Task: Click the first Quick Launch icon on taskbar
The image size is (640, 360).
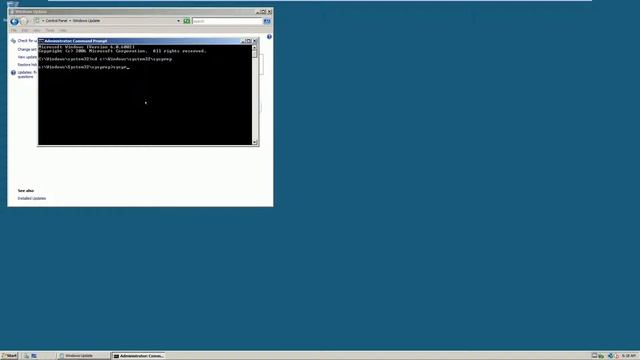Action: point(26,356)
